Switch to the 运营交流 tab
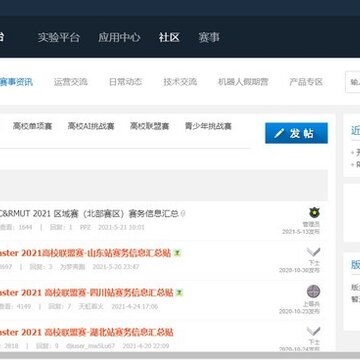Image resolution: width=360 pixels, height=360 pixels. [71, 82]
